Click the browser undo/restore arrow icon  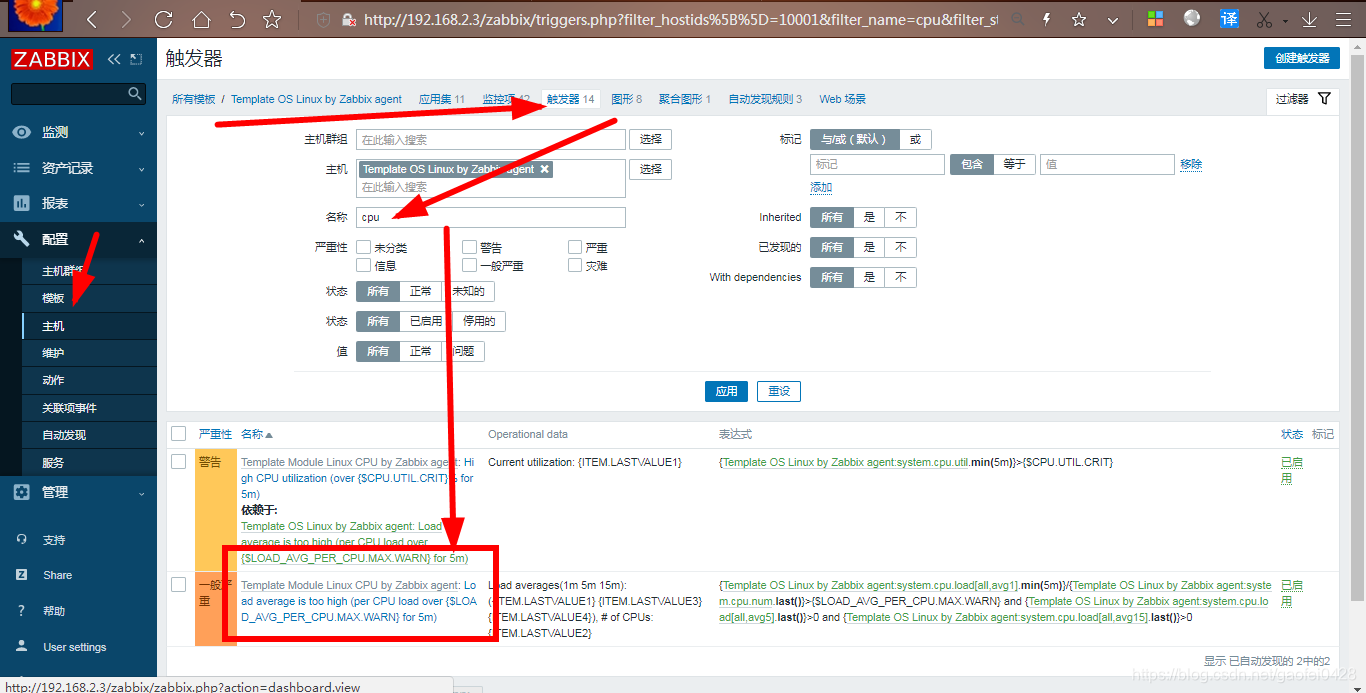(x=237, y=19)
